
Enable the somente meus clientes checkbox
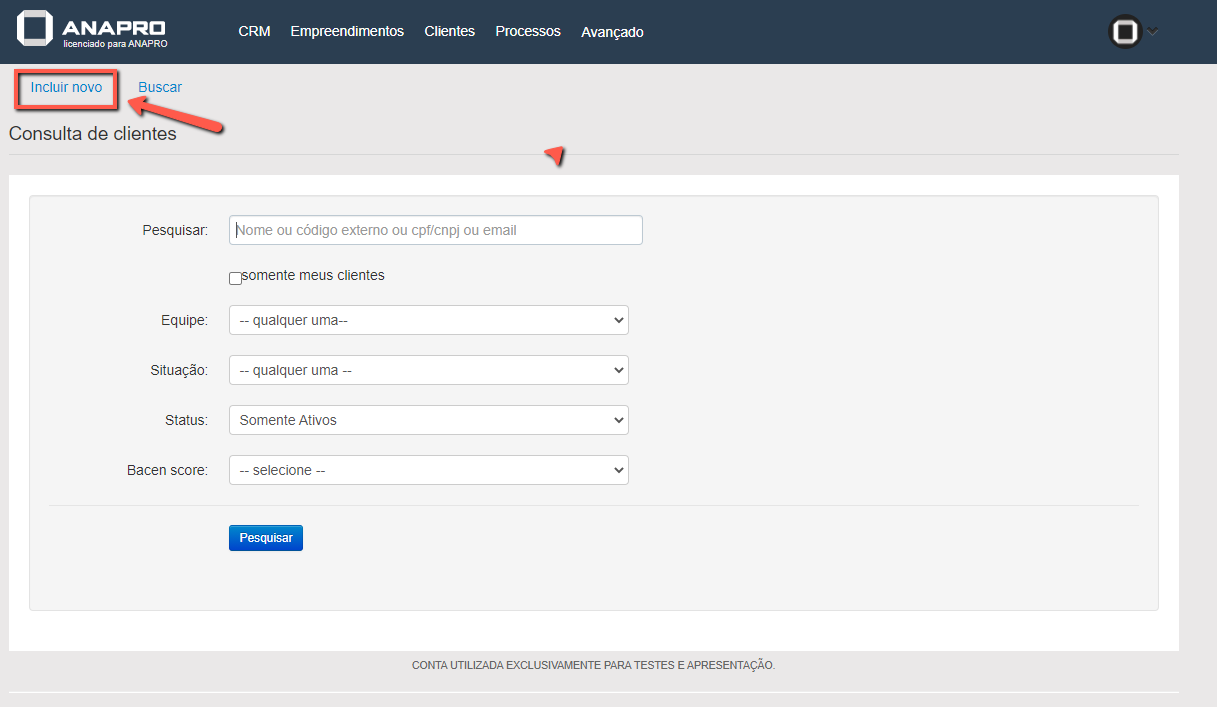pos(235,278)
